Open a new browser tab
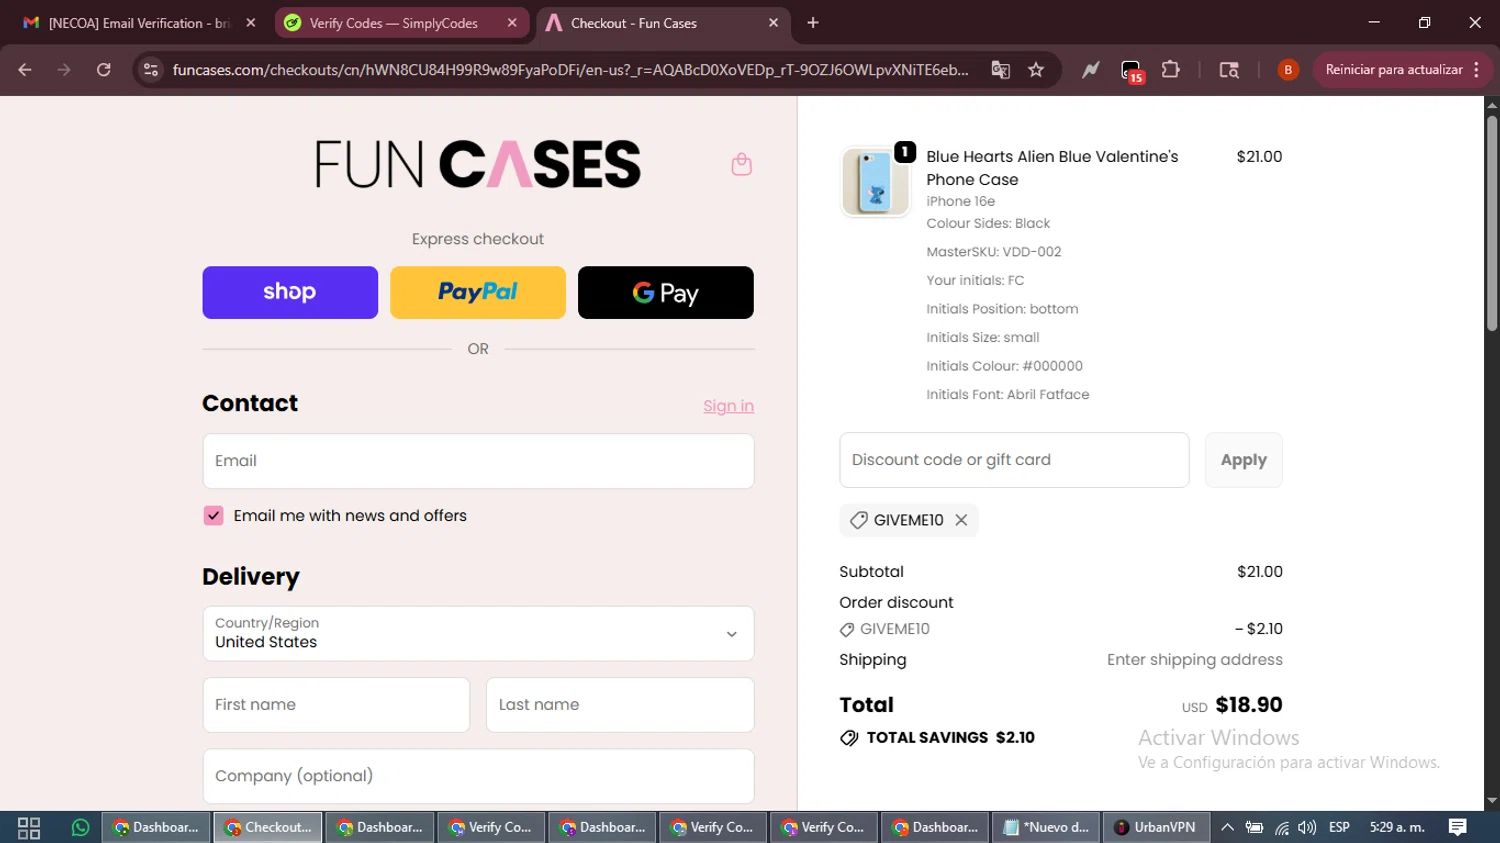 tap(813, 23)
